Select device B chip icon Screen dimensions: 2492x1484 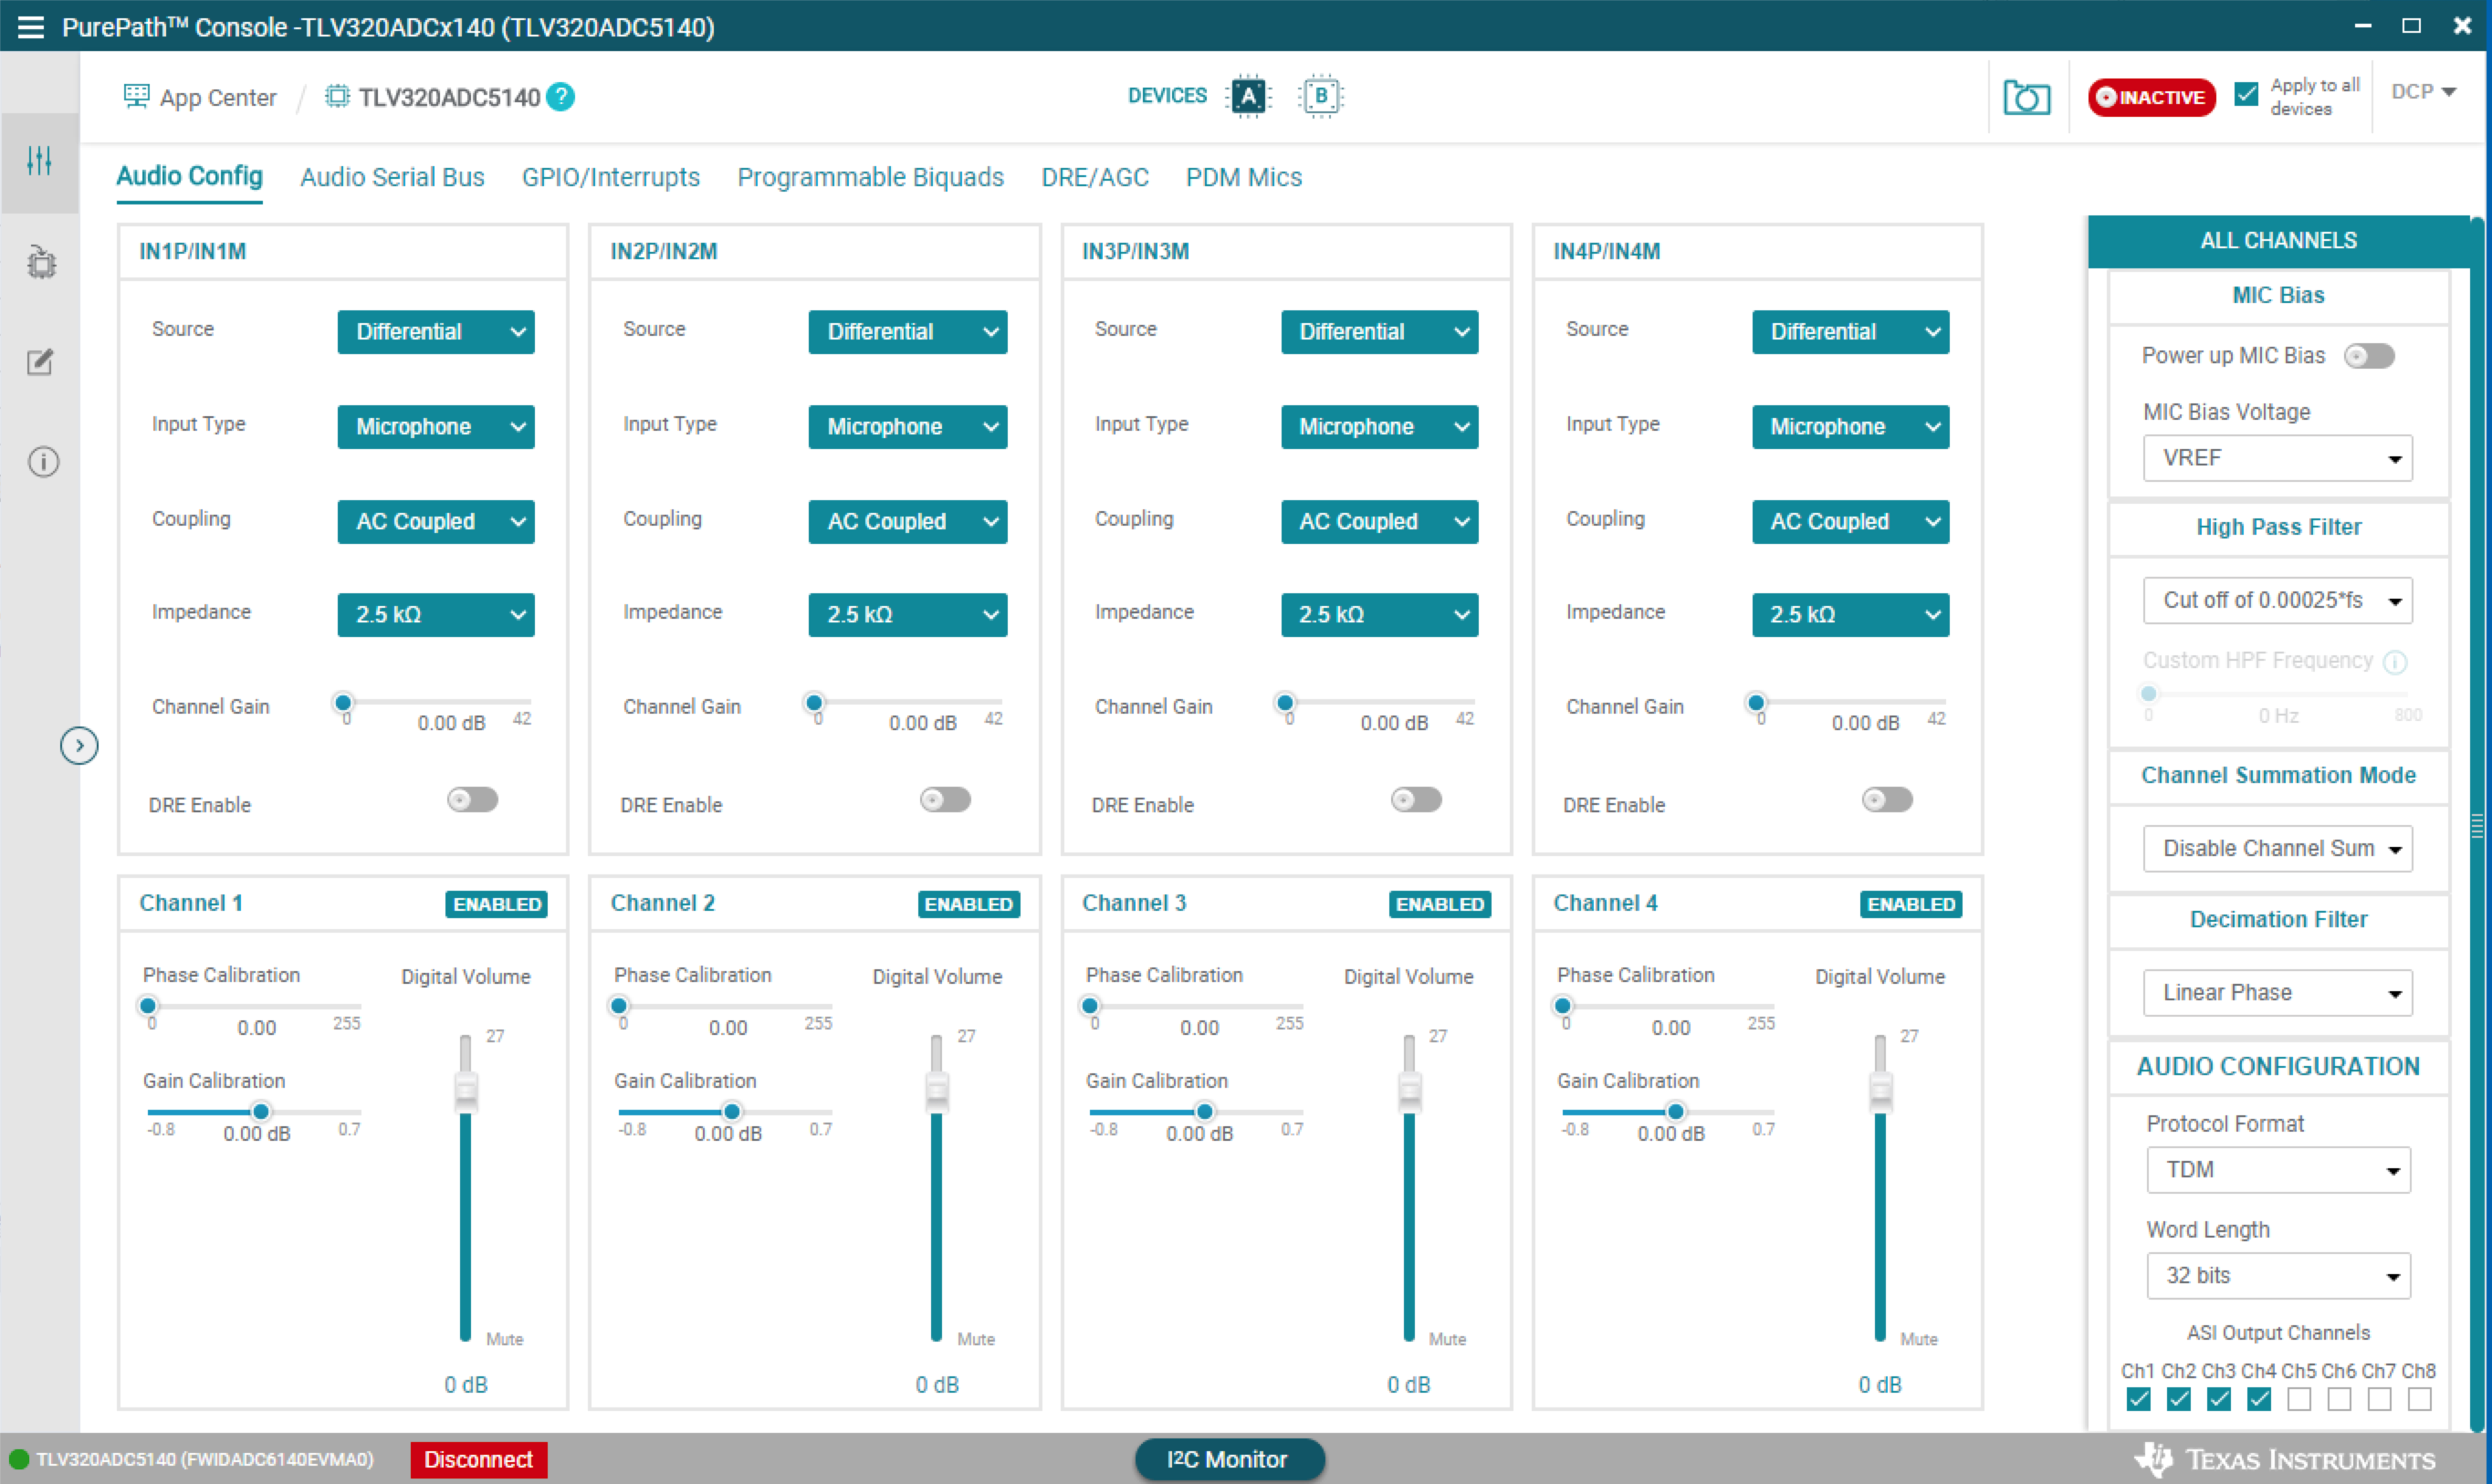1320,96
